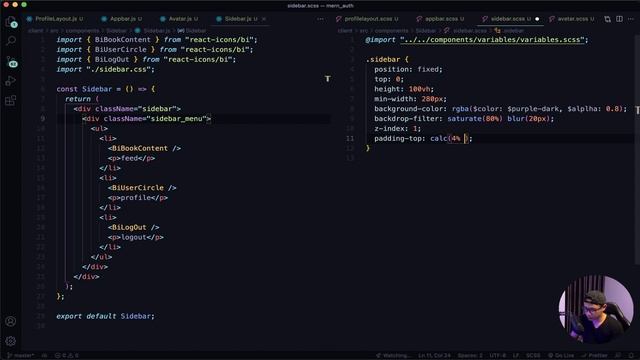Click 'sidebar_menu' className text

coord(176,119)
